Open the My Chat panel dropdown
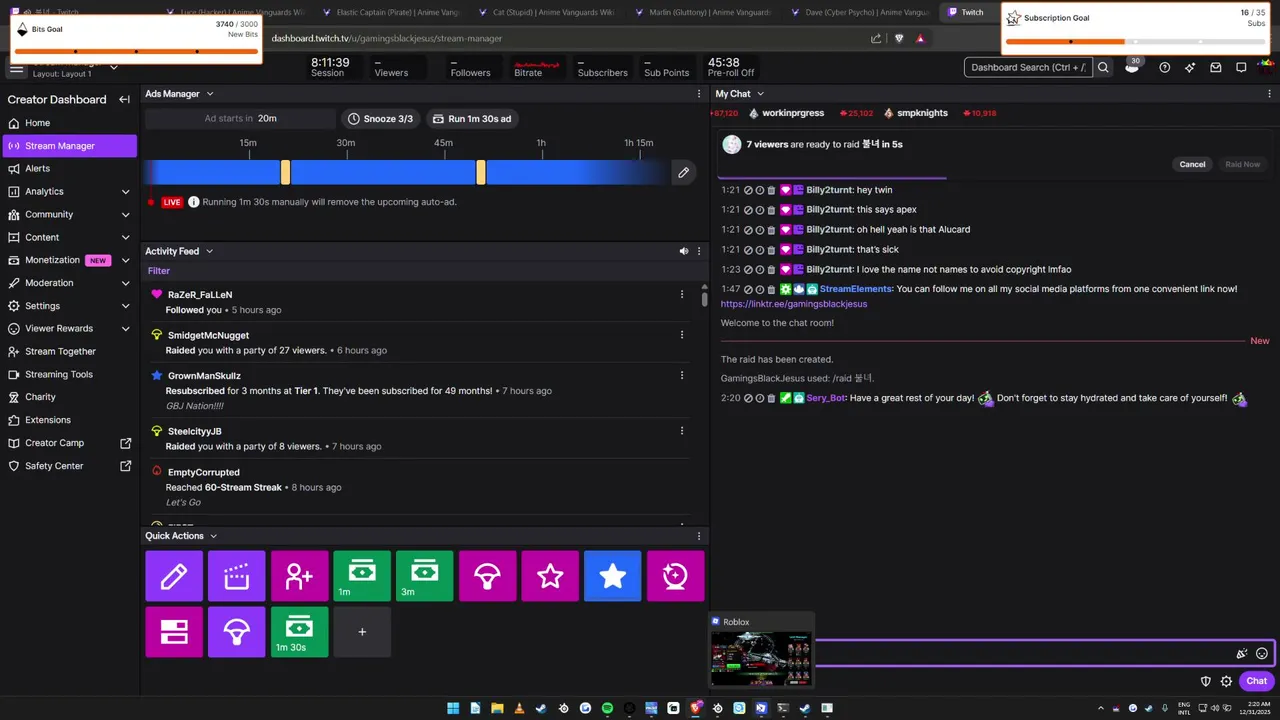 click(x=760, y=94)
